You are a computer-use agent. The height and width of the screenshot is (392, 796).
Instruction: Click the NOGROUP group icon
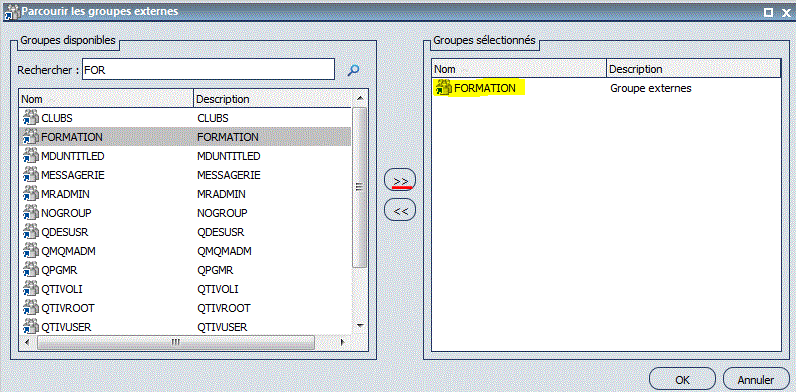31,213
